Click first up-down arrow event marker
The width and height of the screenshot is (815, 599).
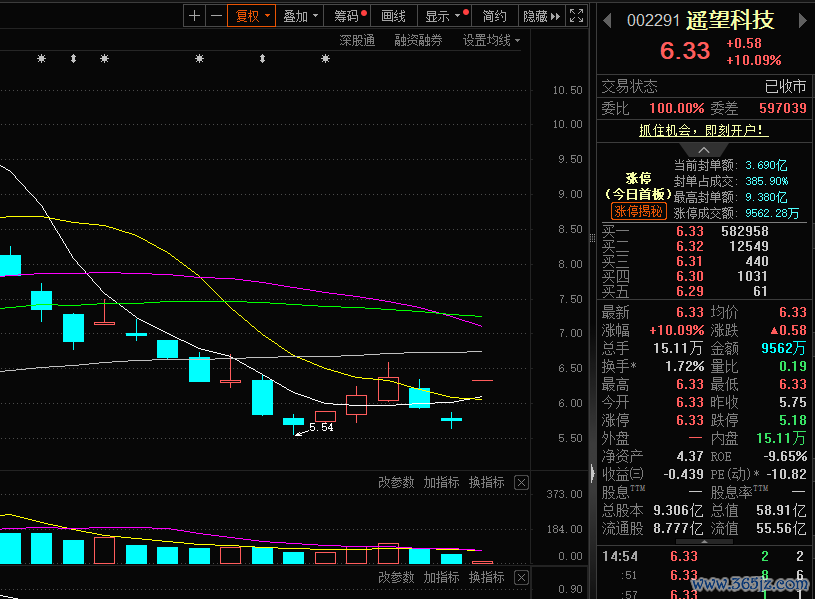click(x=73, y=59)
